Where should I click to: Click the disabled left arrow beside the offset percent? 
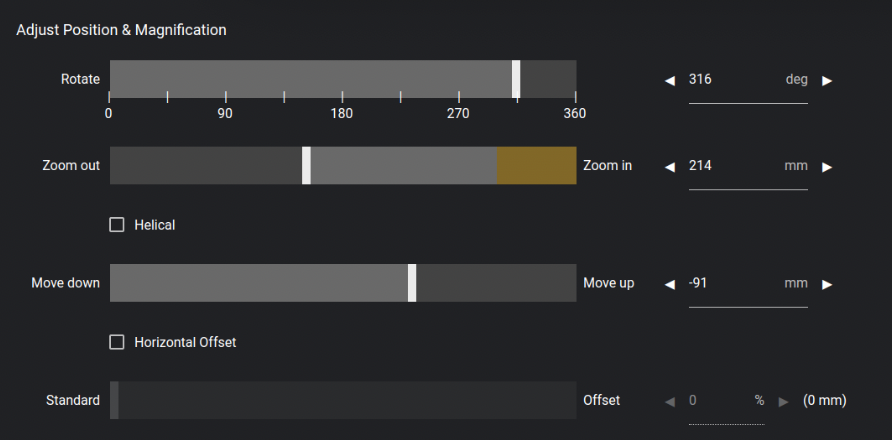click(x=670, y=402)
